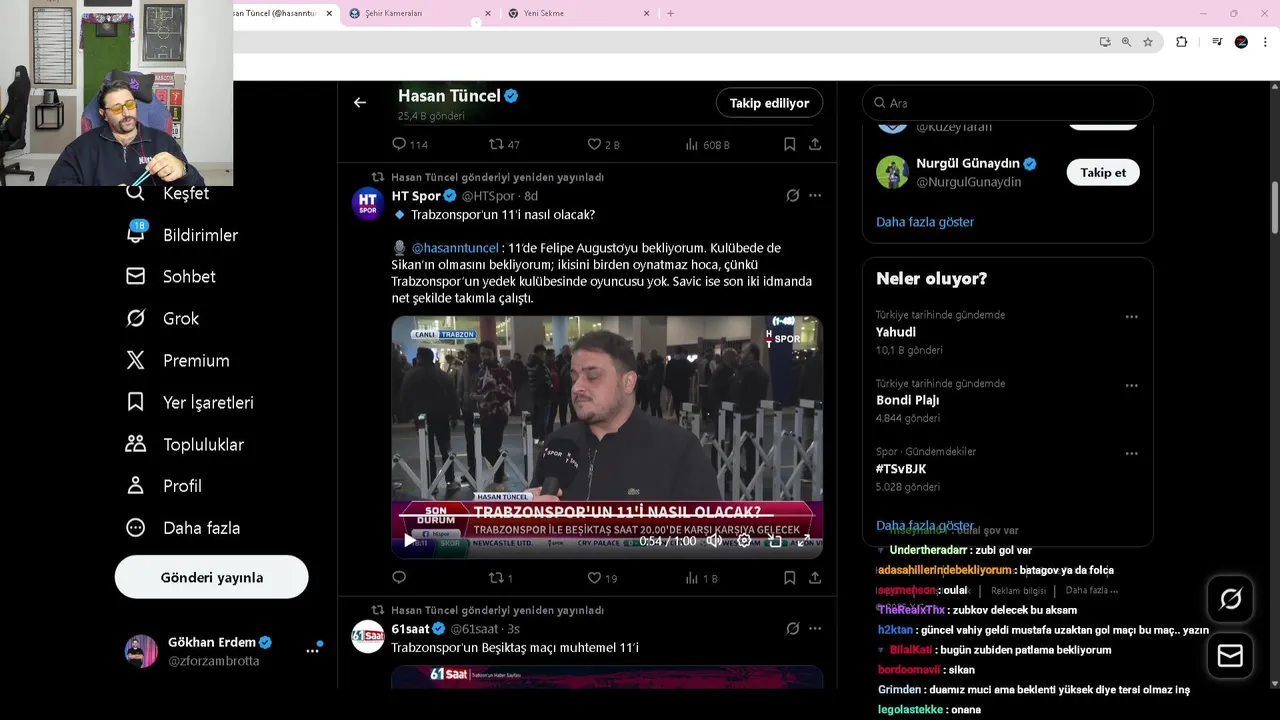Image resolution: width=1280 pixels, height=720 pixels.
Task: Open browser profile avatar
Action: (1241, 42)
